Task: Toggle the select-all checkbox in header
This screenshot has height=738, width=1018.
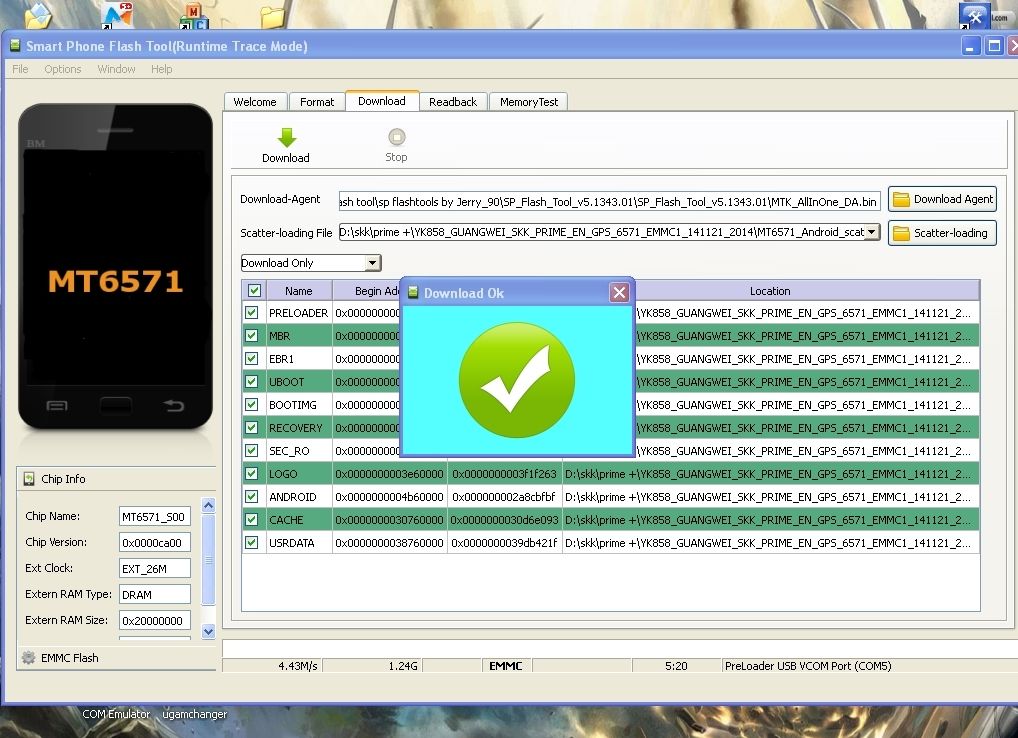Action: click(x=254, y=291)
